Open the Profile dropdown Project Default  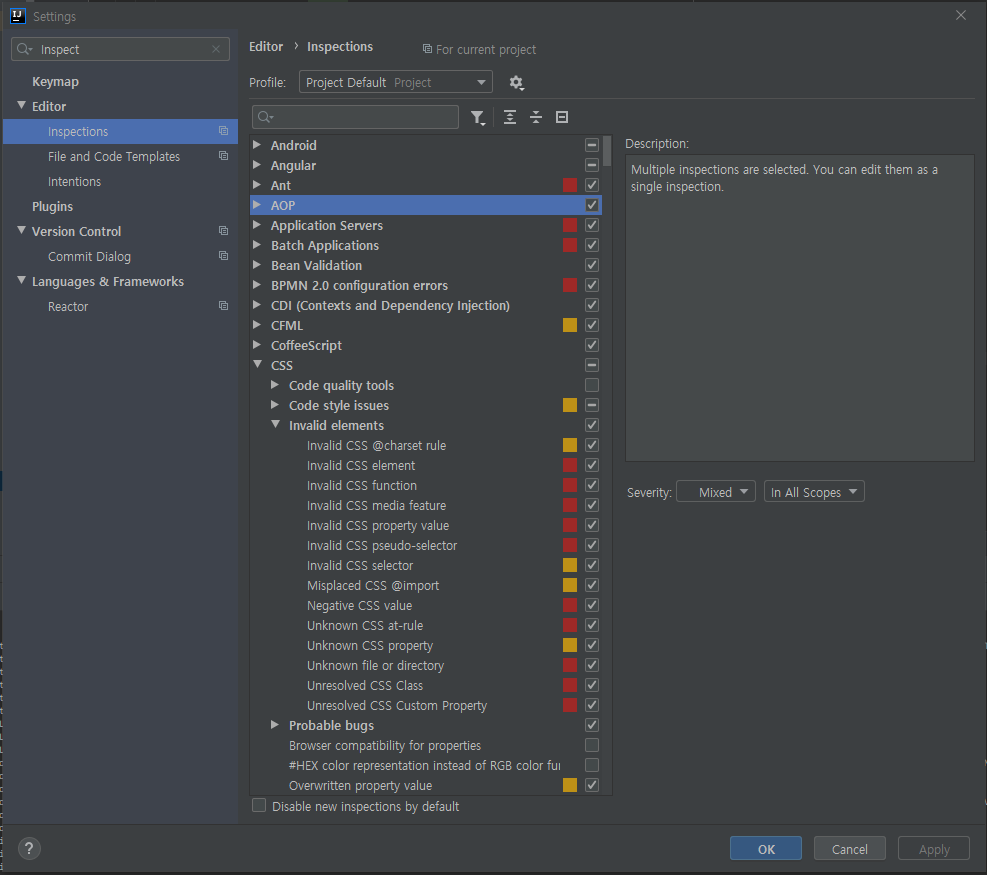(395, 82)
